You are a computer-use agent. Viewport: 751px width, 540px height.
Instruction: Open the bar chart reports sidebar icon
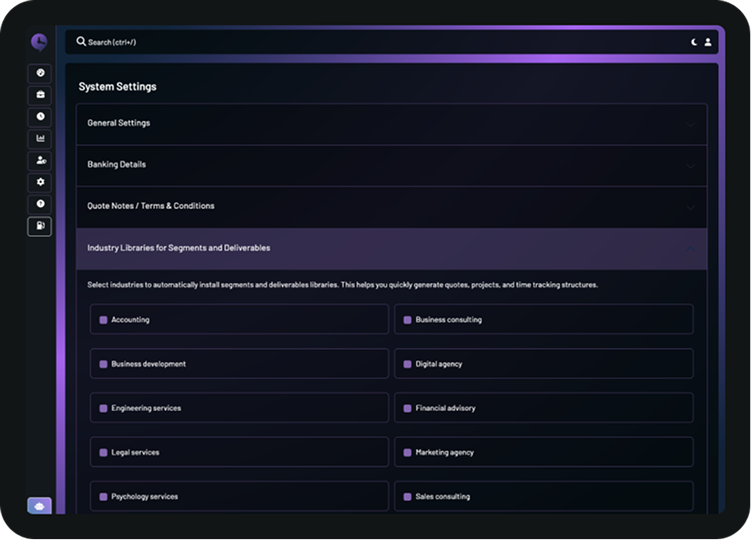point(40,139)
